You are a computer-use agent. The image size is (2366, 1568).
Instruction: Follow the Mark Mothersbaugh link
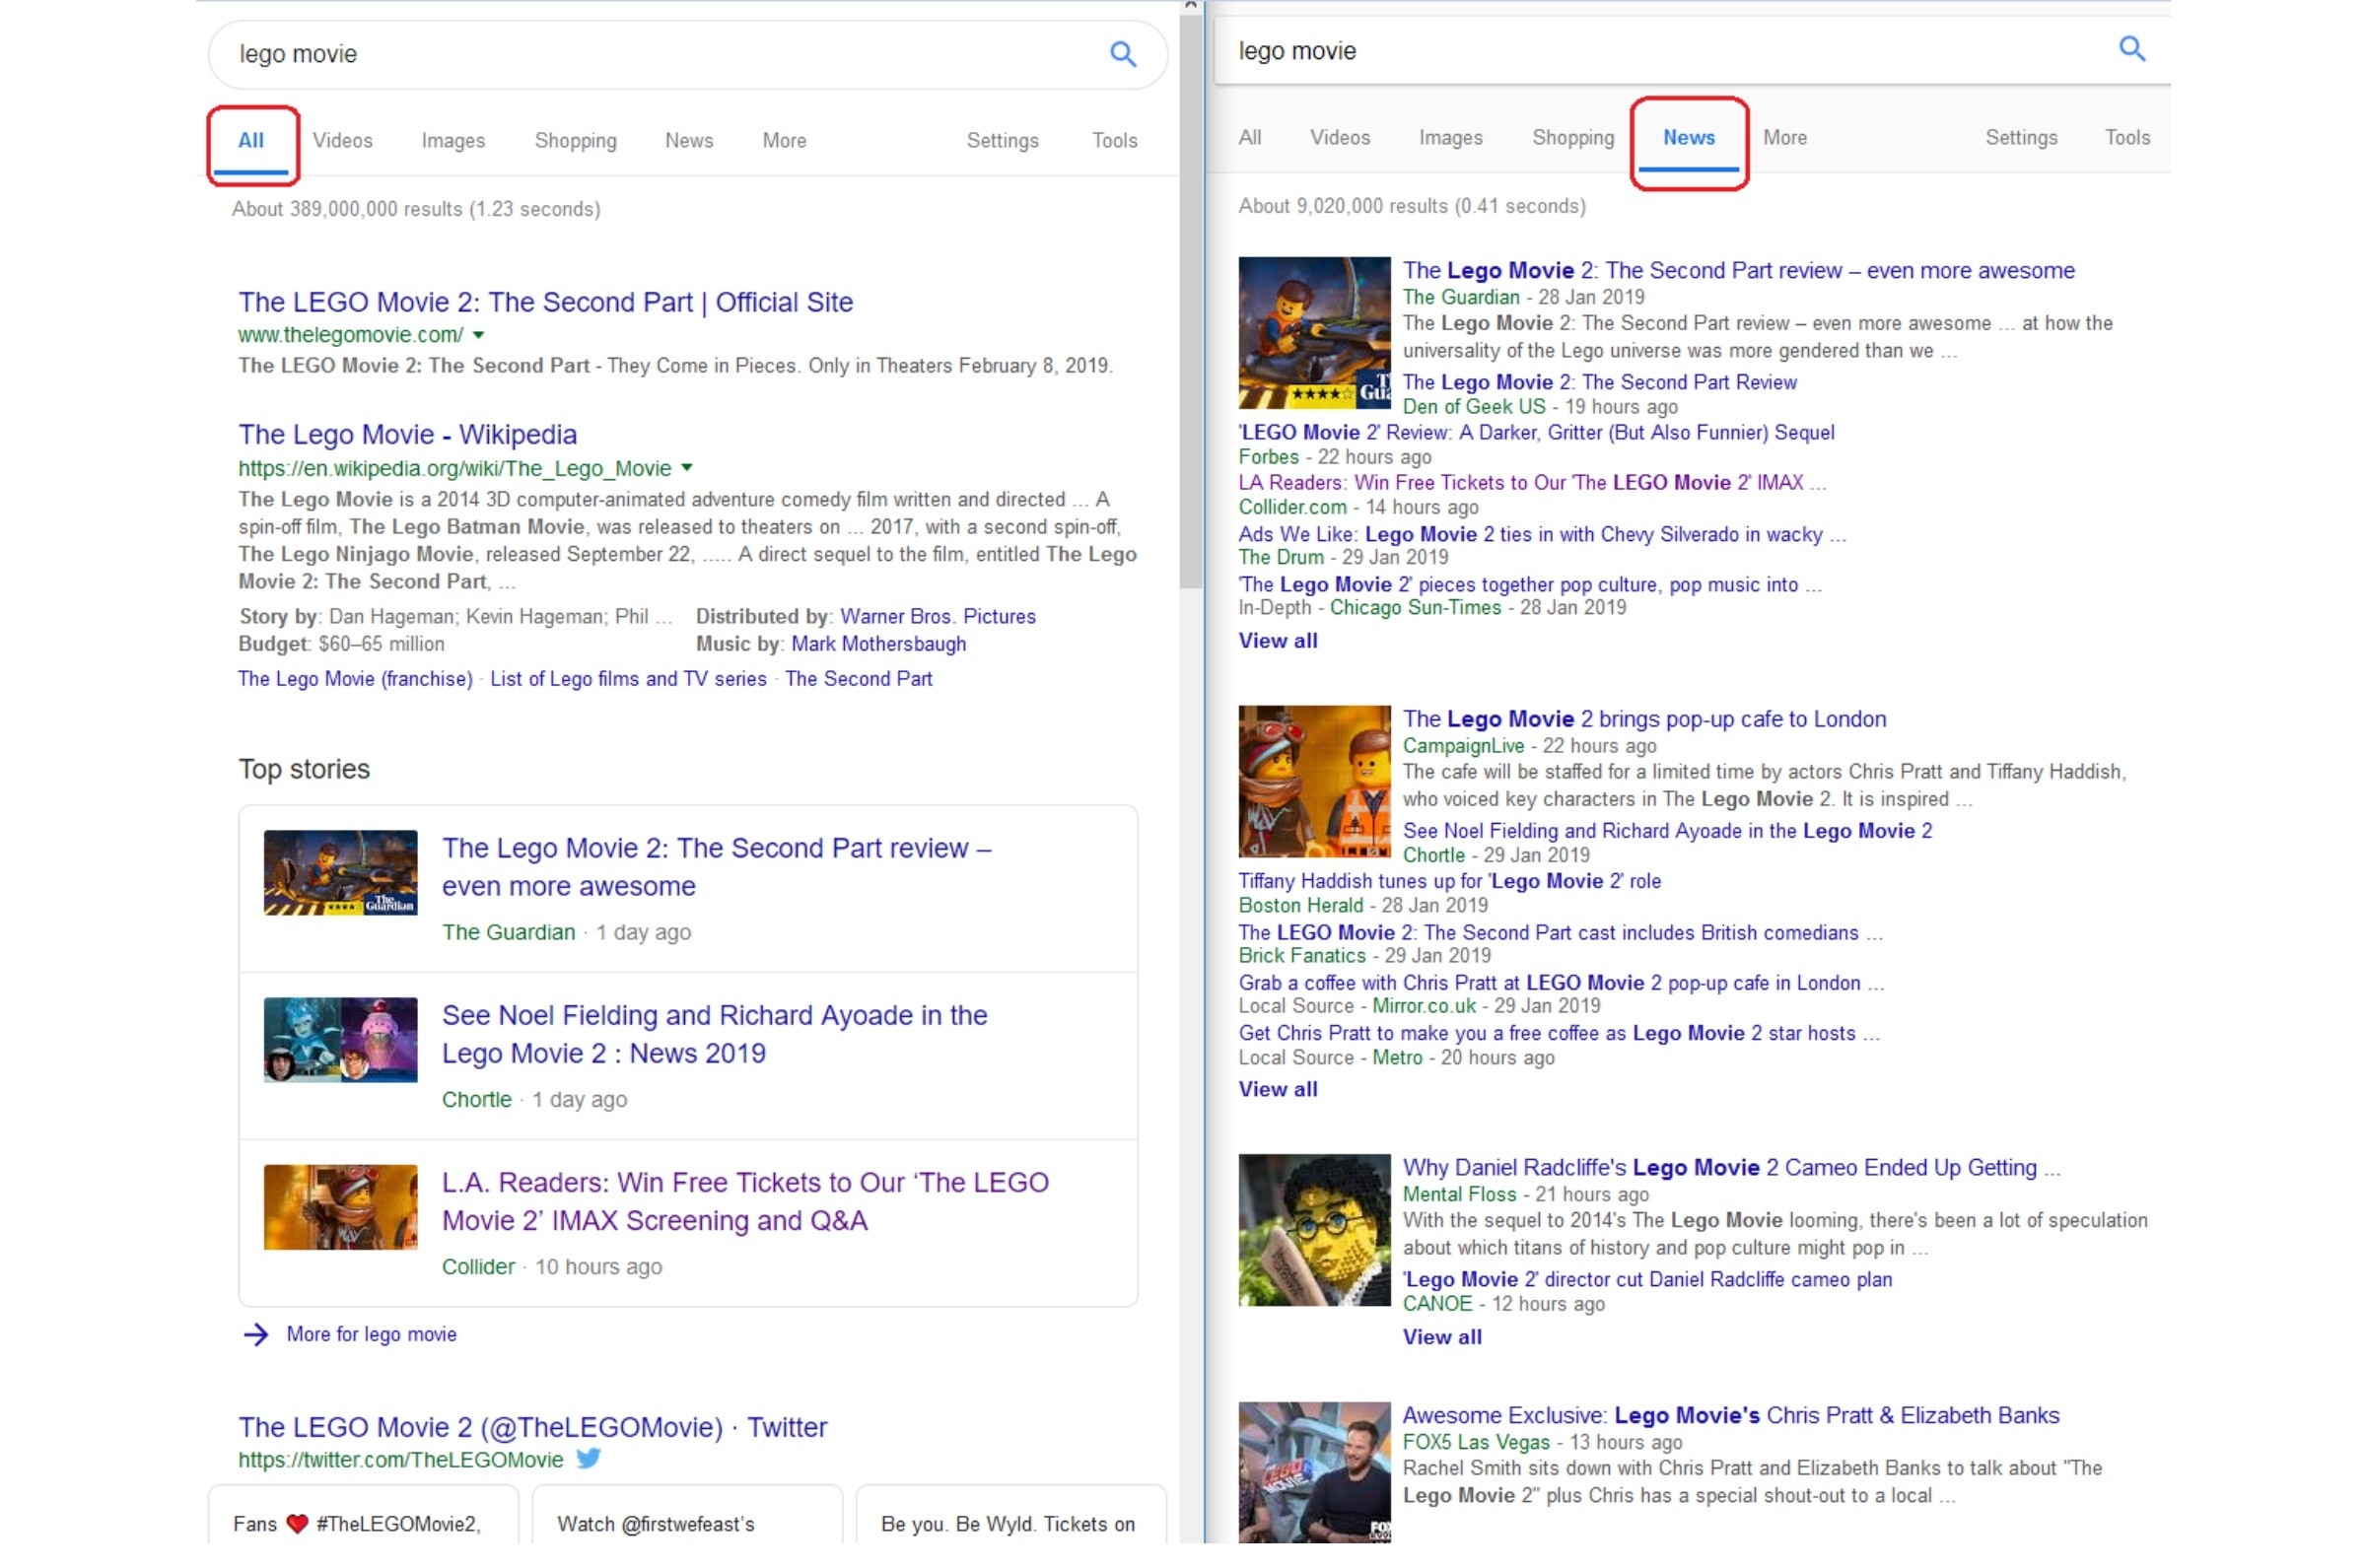(878, 644)
